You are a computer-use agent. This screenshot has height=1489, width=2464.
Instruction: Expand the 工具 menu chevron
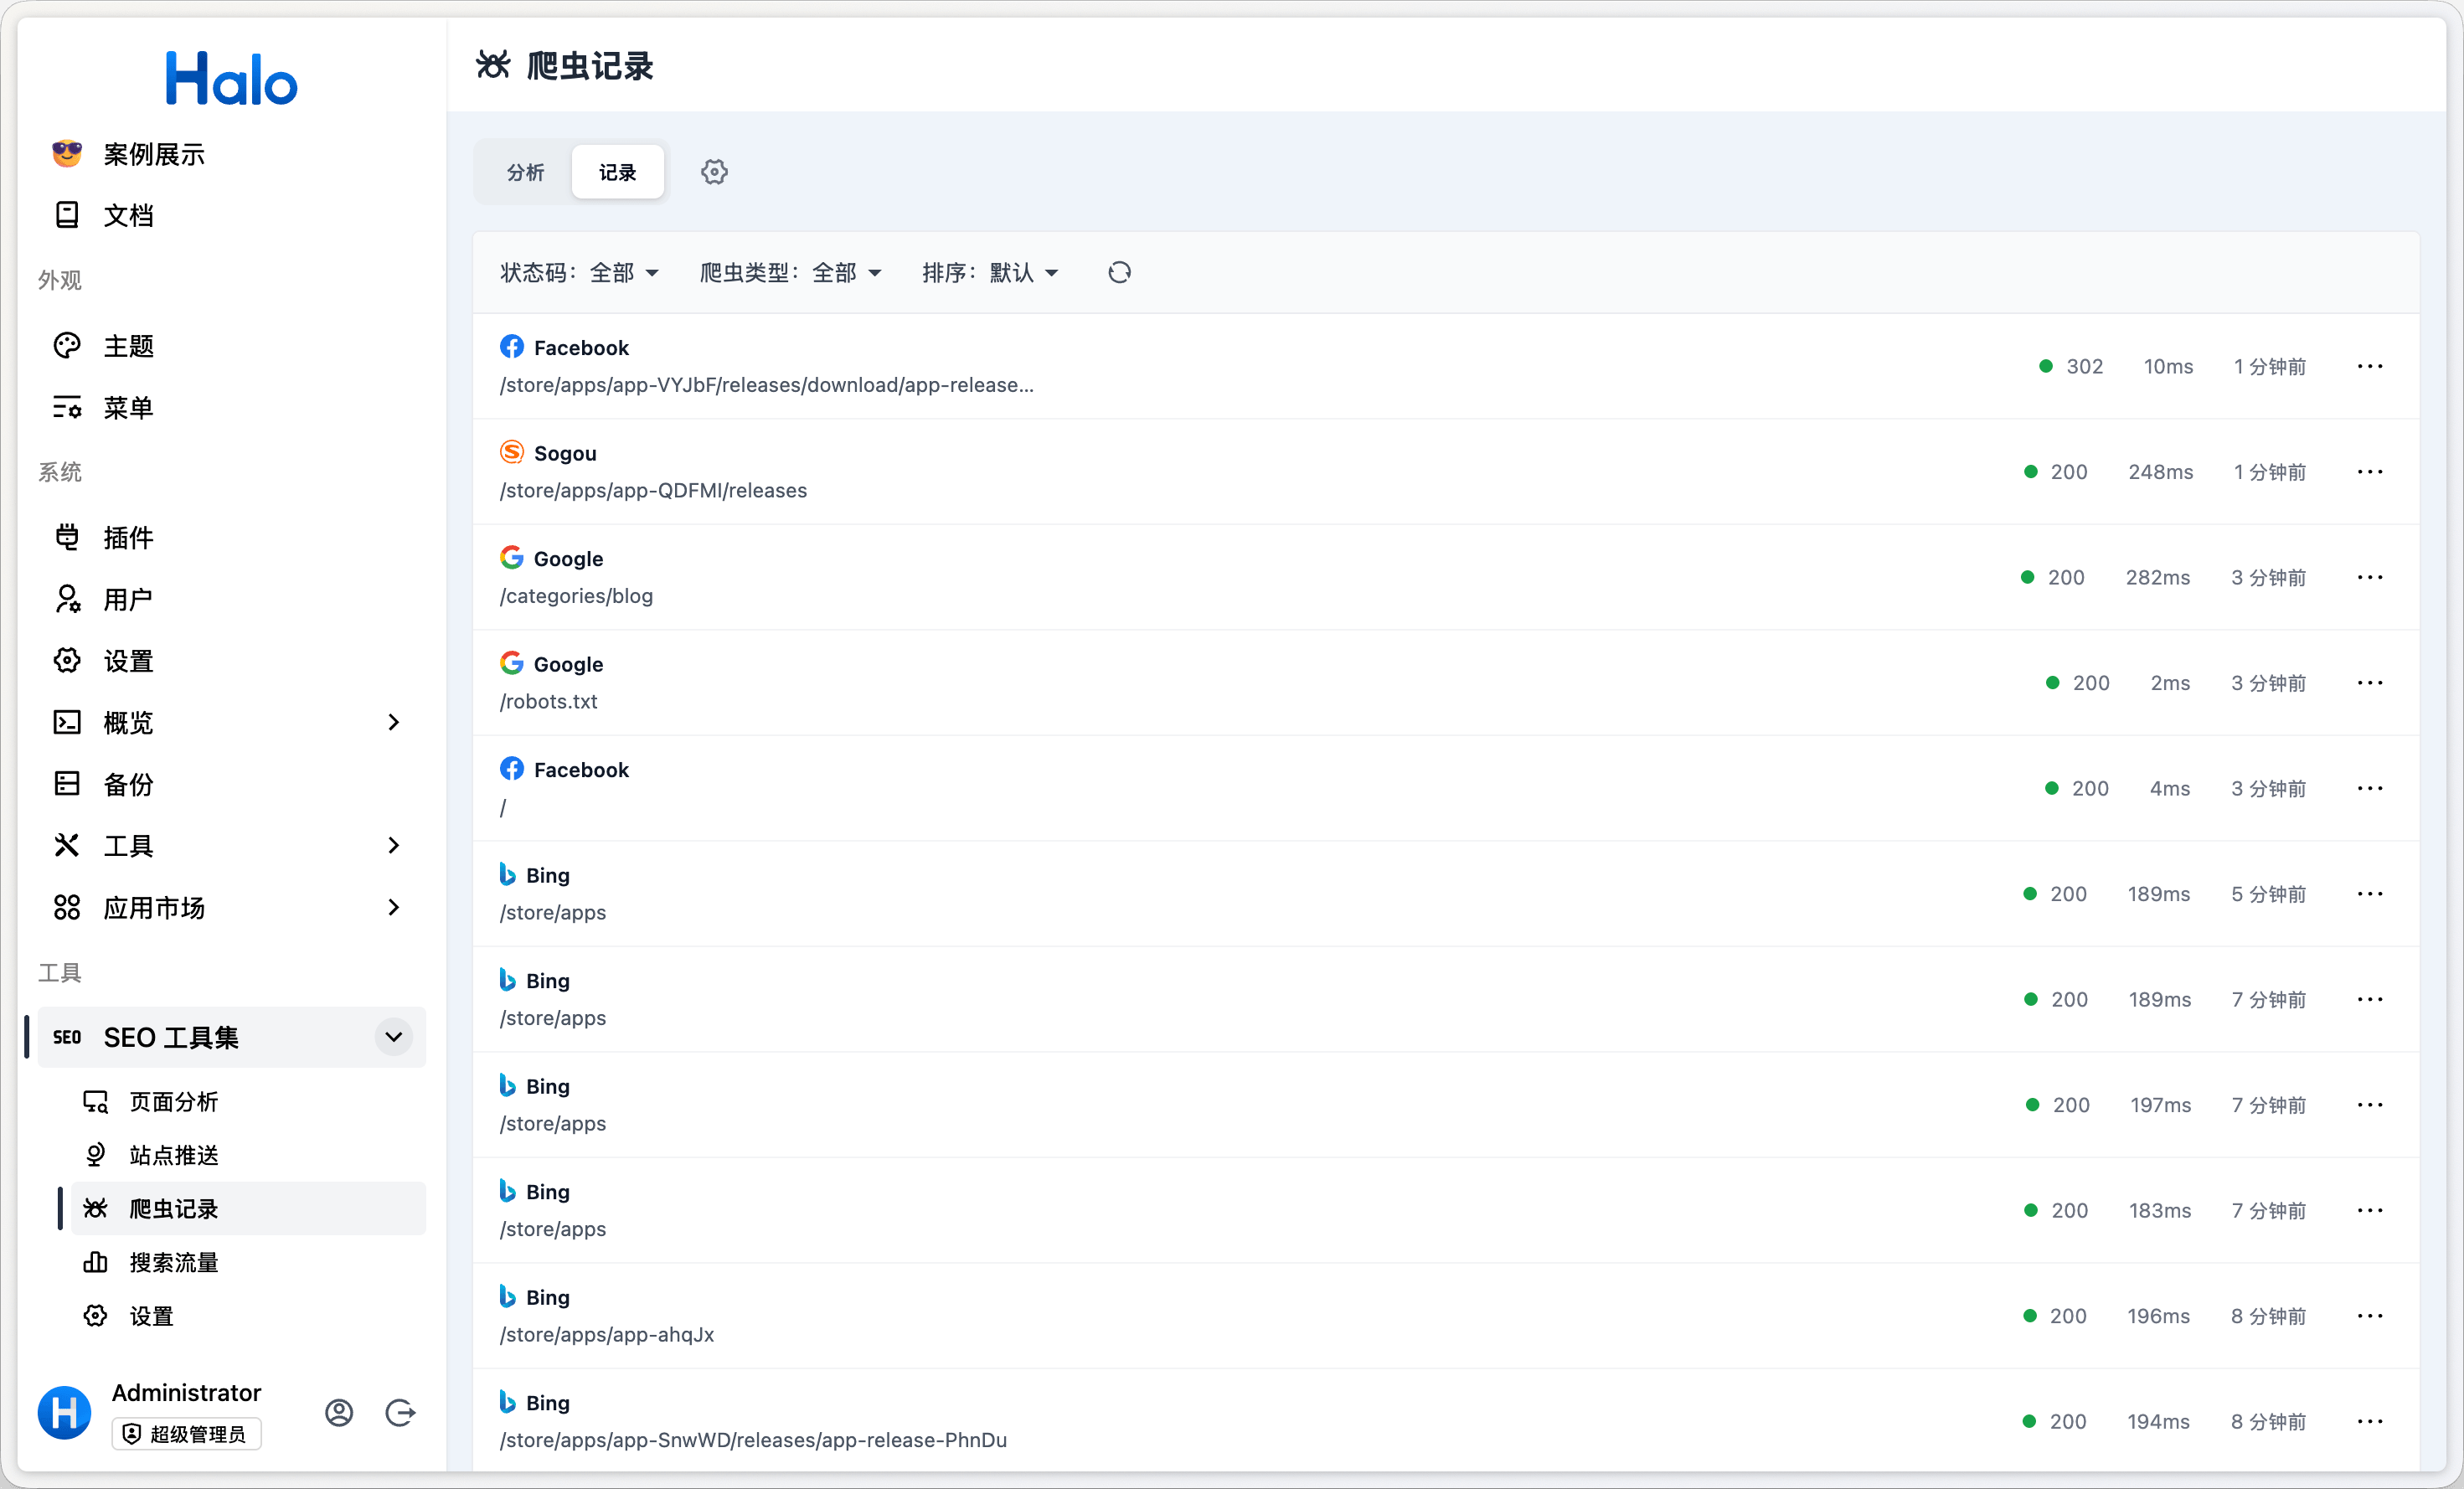(x=394, y=846)
